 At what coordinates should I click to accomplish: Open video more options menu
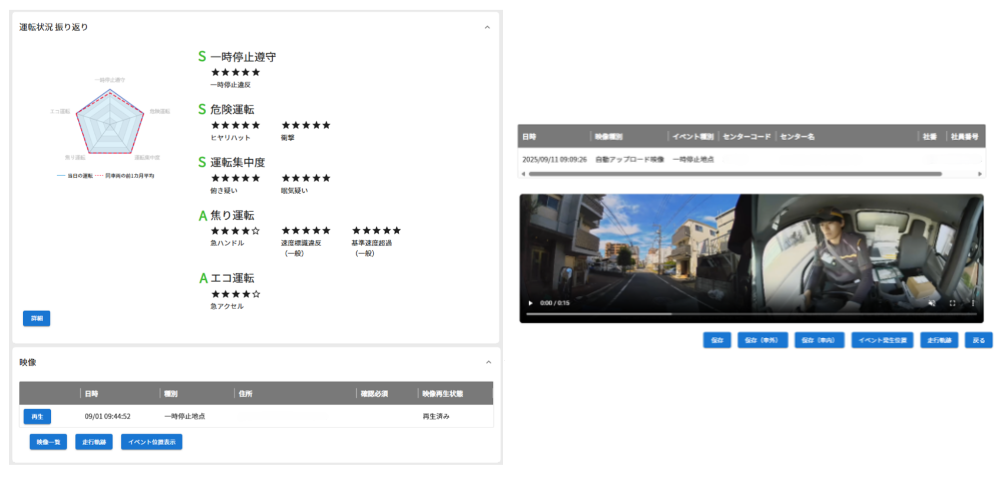(x=972, y=302)
